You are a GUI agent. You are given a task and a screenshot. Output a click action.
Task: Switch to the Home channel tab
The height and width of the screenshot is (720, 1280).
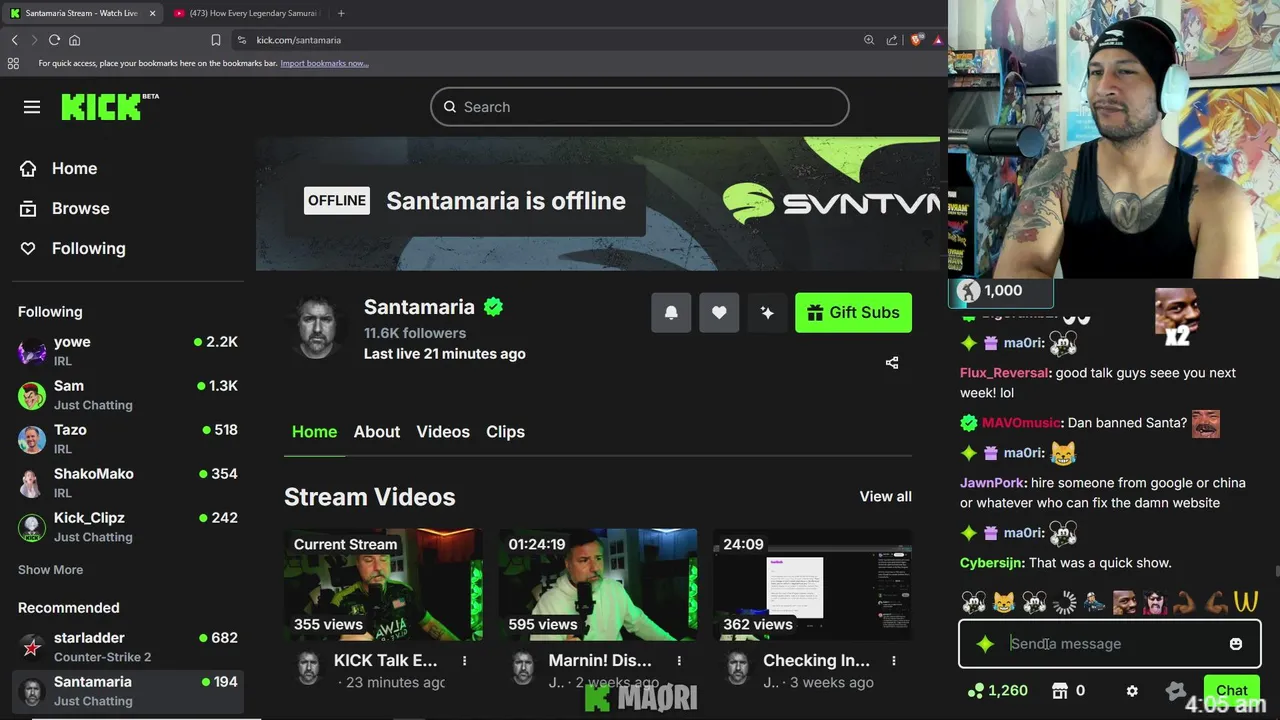coord(314,432)
